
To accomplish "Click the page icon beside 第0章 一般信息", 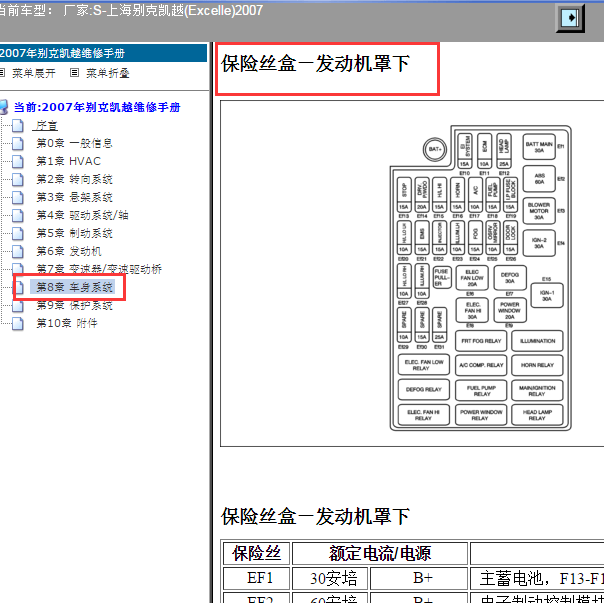I will [18, 143].
